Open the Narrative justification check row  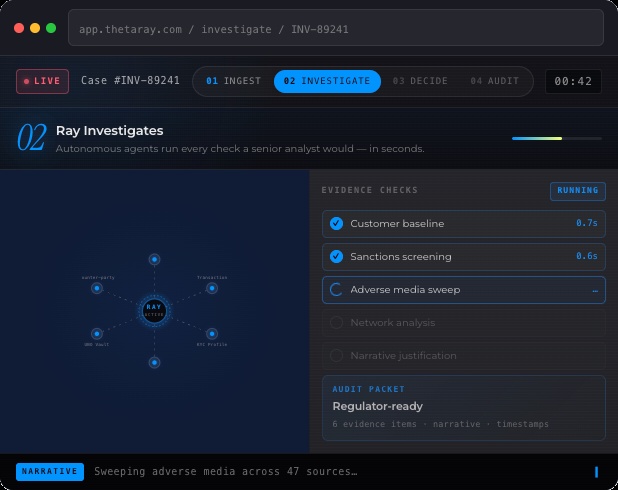point(464,356)
